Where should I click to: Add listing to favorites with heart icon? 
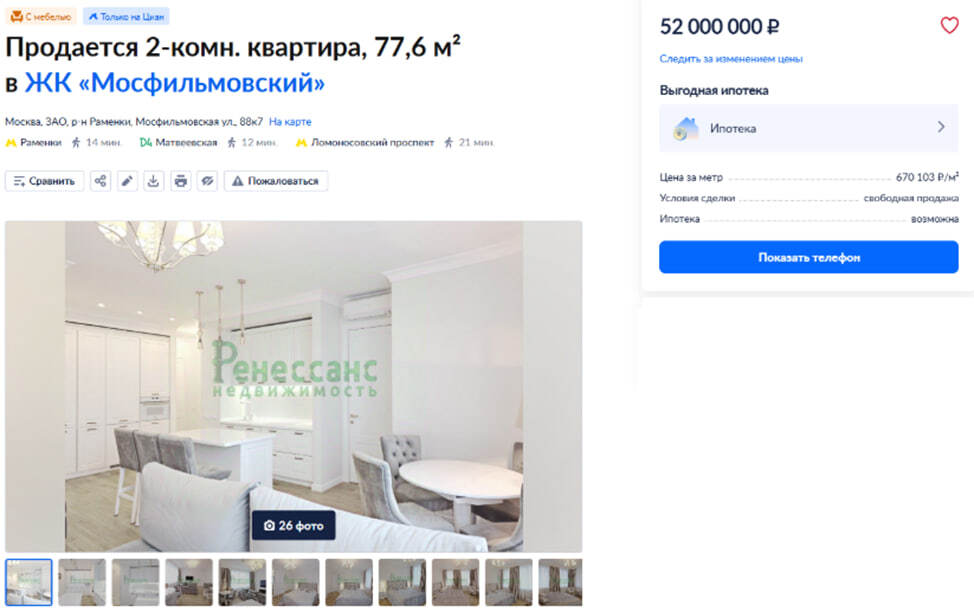coord(949,25)
